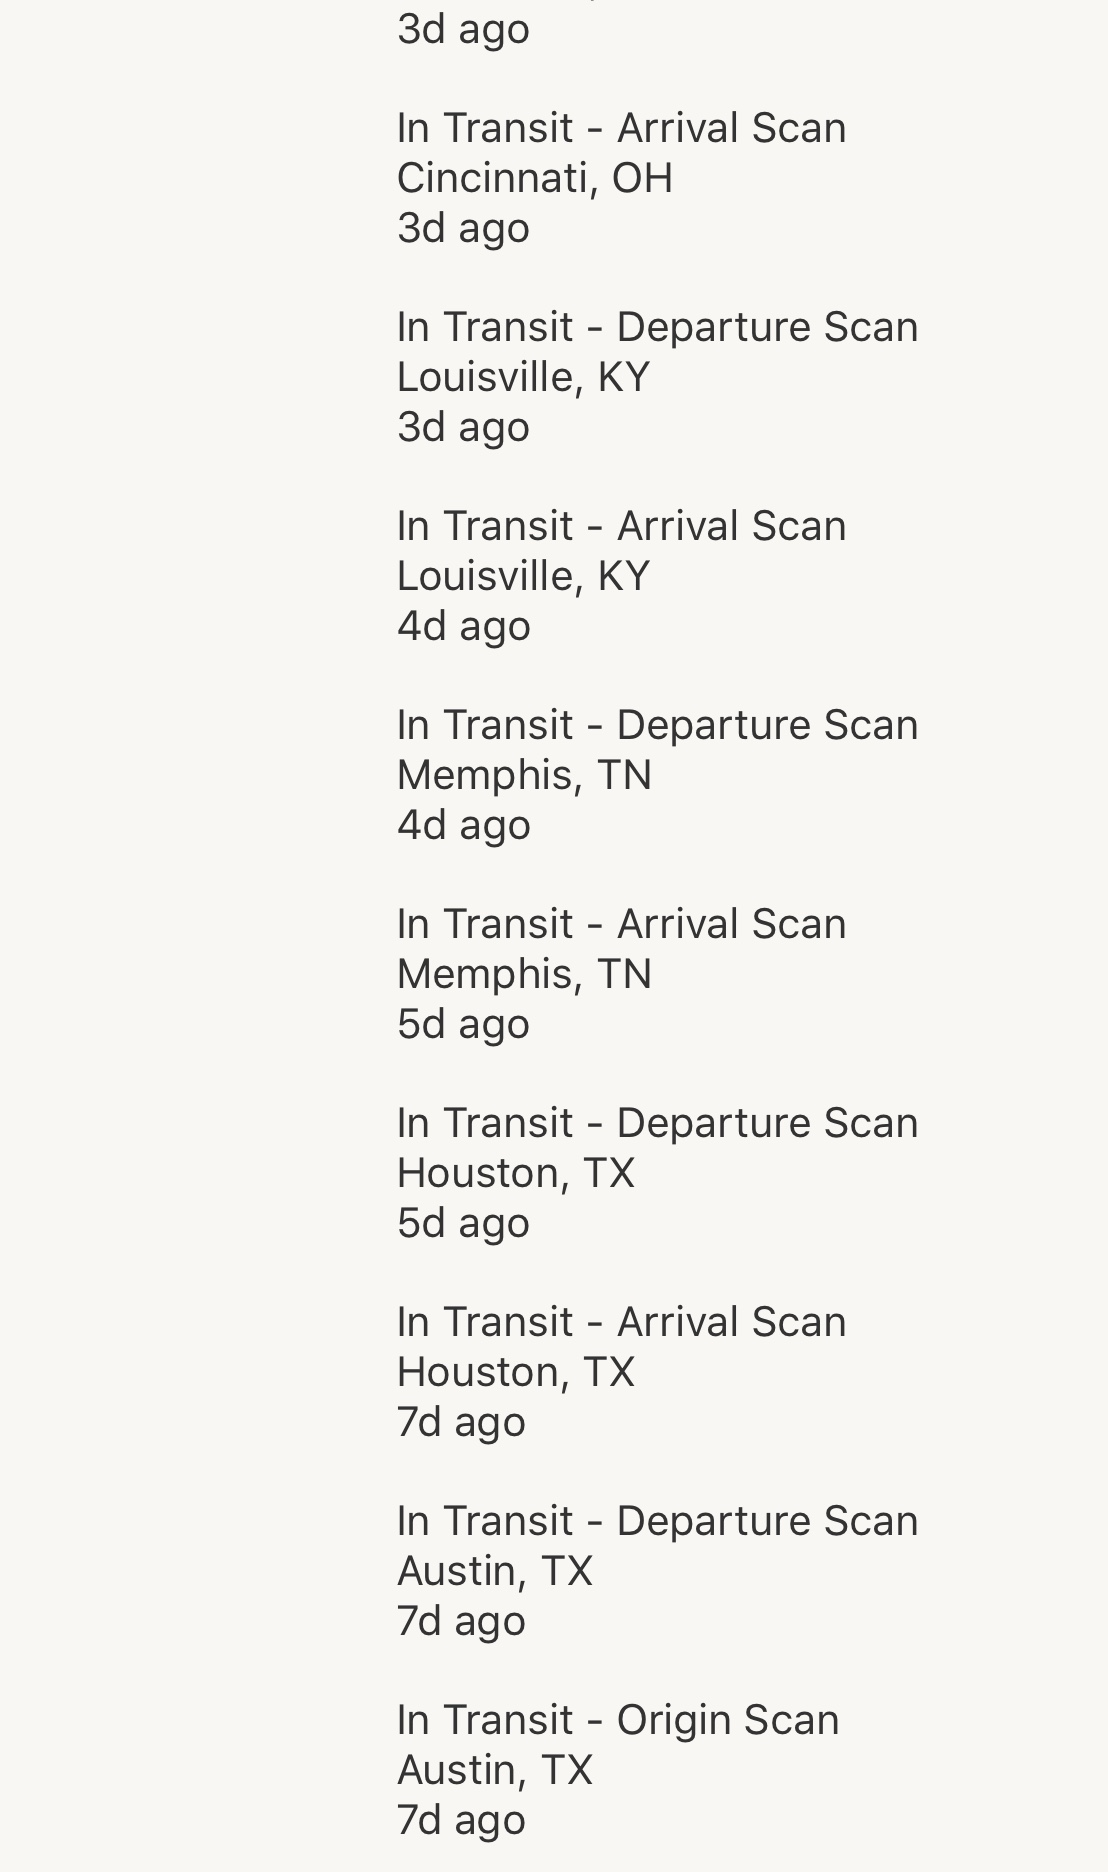The width and height of the screenshot is (1108, 1872).
Task: Open the Houston, TX departure scan heading
Action: point(657,1123)
